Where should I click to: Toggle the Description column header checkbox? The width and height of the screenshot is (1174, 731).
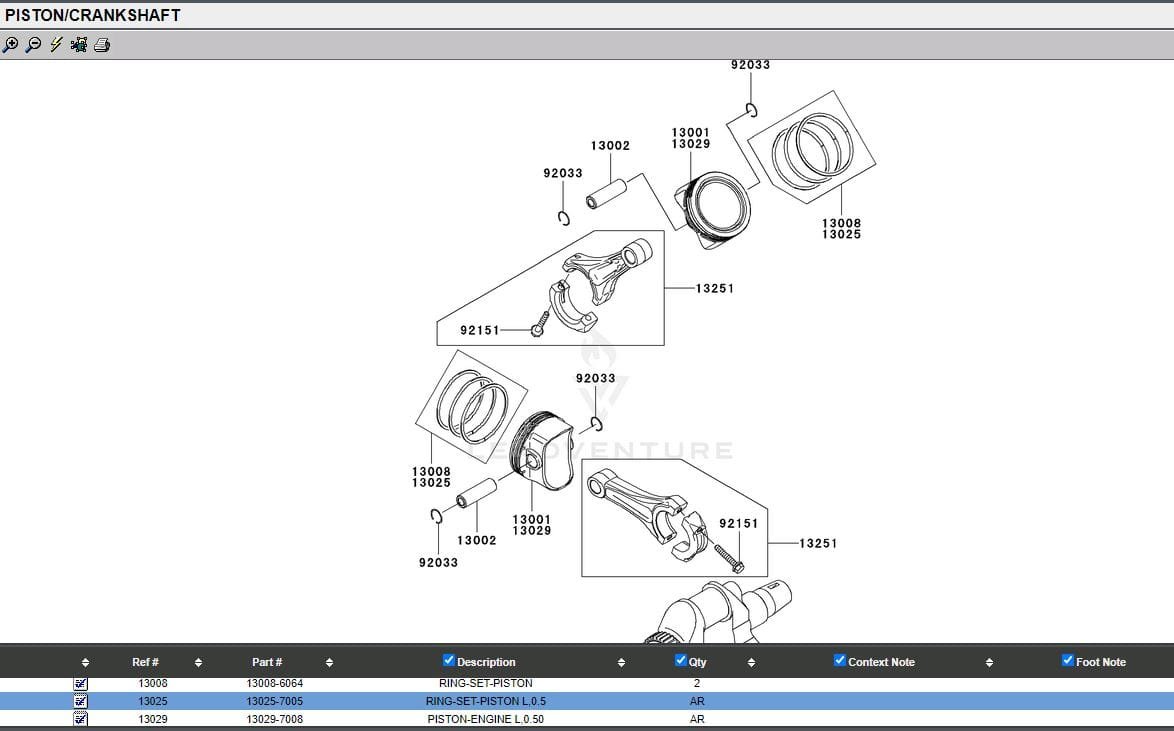(x=448, y=660)
